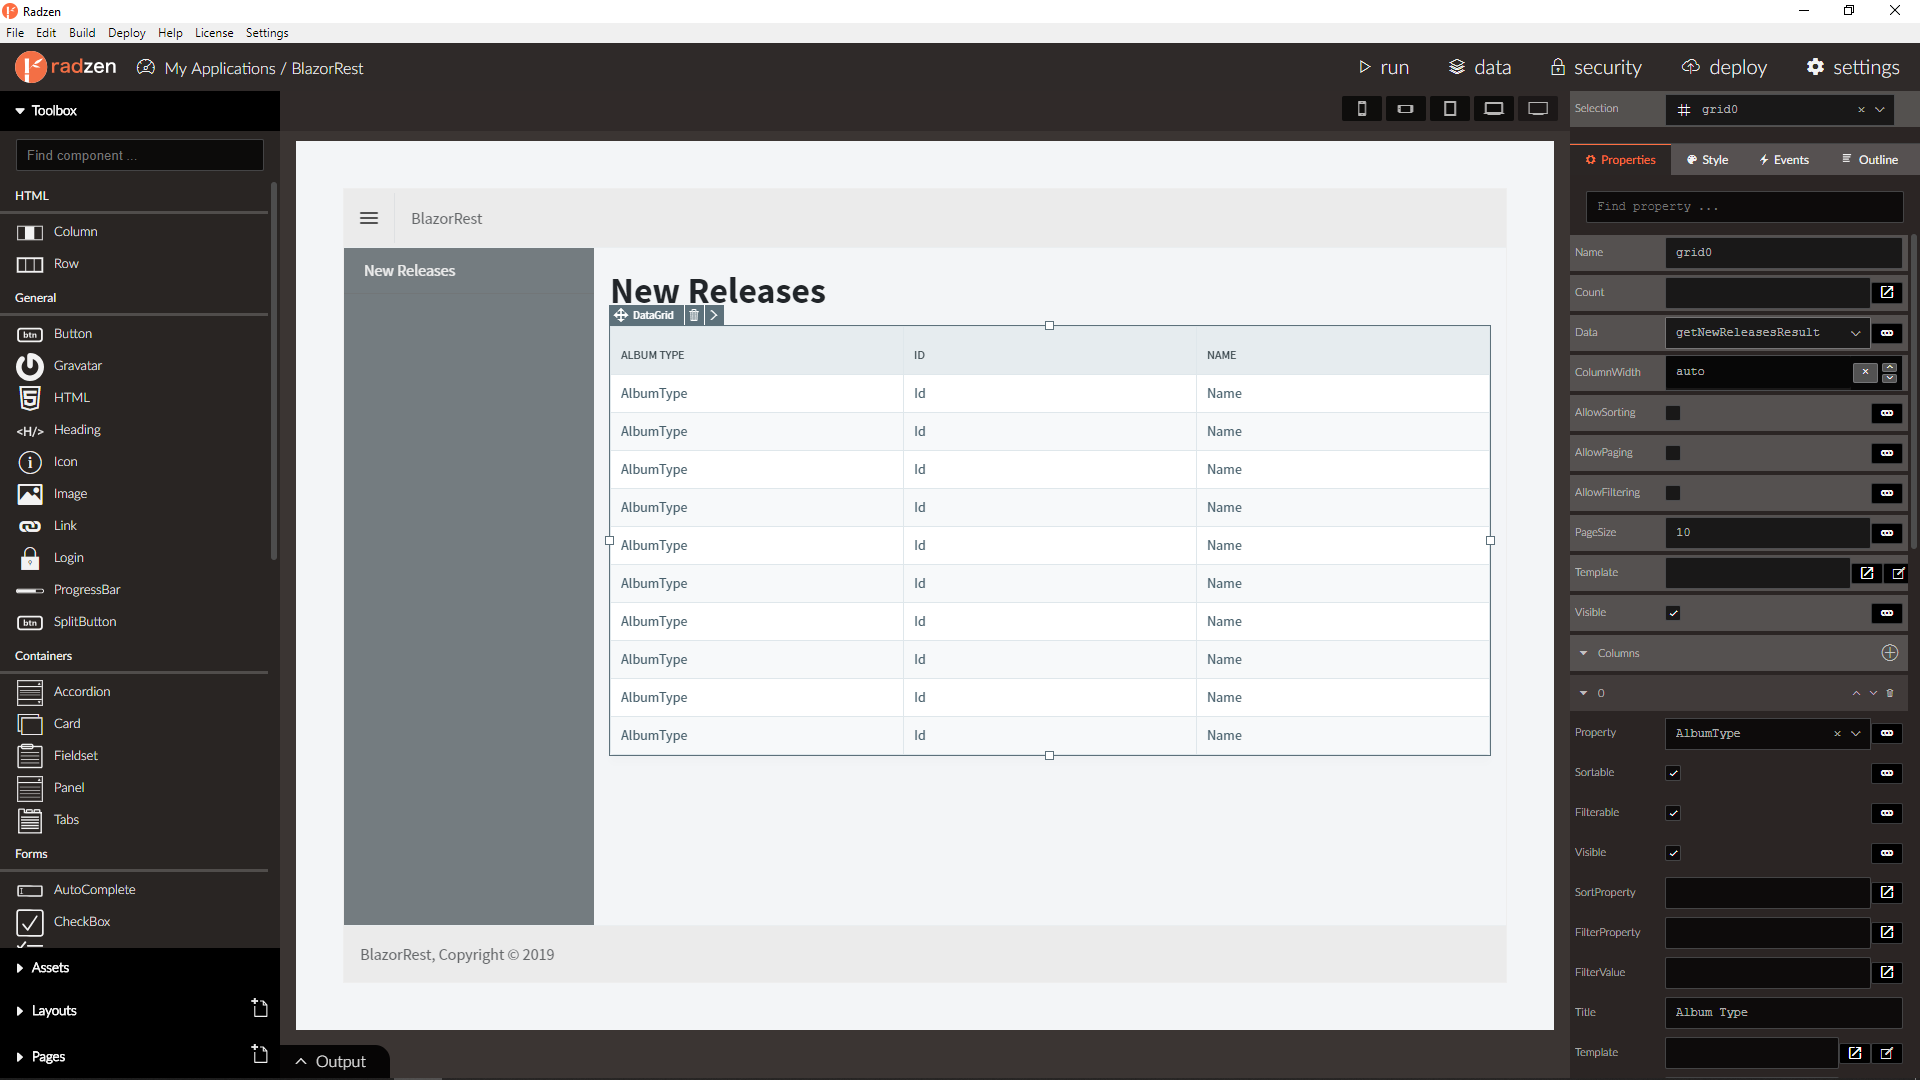
Task: Decrease ColumnWidth with the down stepper
Action: coord(1889,378)
